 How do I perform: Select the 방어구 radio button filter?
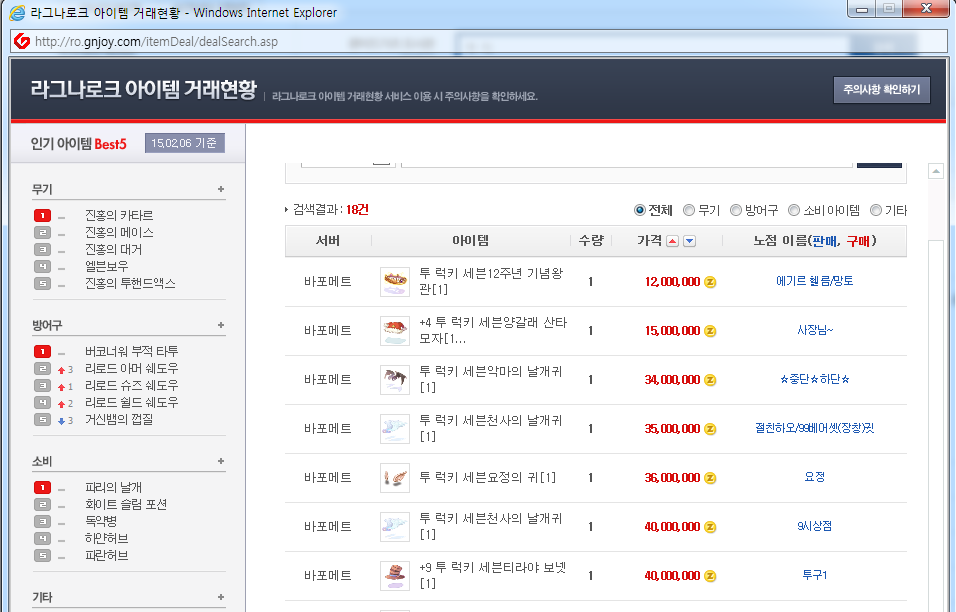(736, 210)
